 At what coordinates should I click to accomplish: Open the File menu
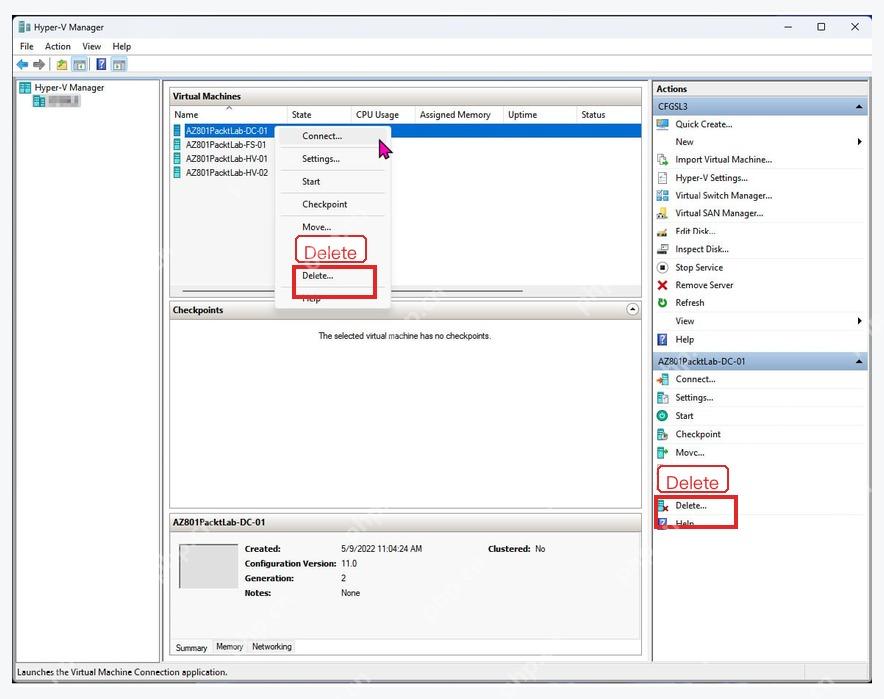tap(26, 46)
